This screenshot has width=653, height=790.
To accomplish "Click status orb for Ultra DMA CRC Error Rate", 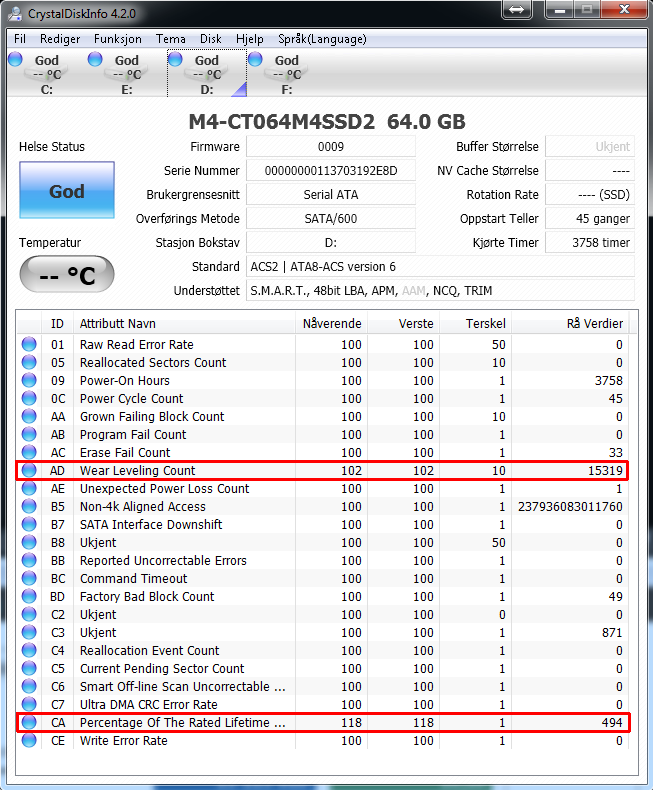I will point(29,704).
